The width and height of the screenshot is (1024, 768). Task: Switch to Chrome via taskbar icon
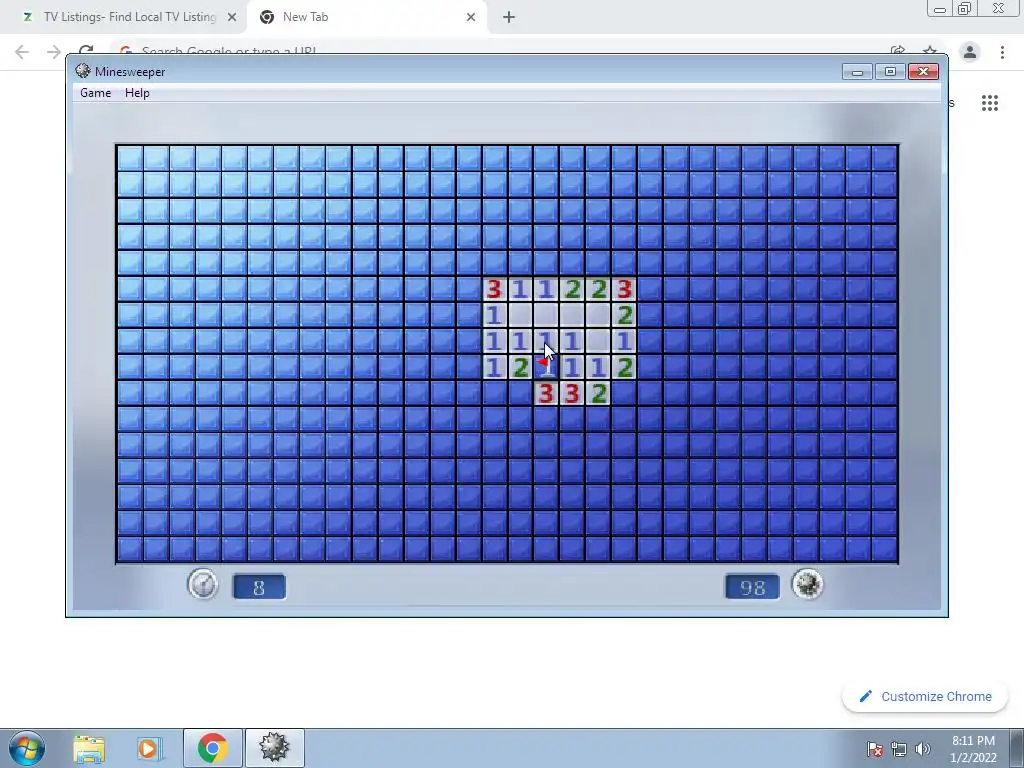[212, 748]
